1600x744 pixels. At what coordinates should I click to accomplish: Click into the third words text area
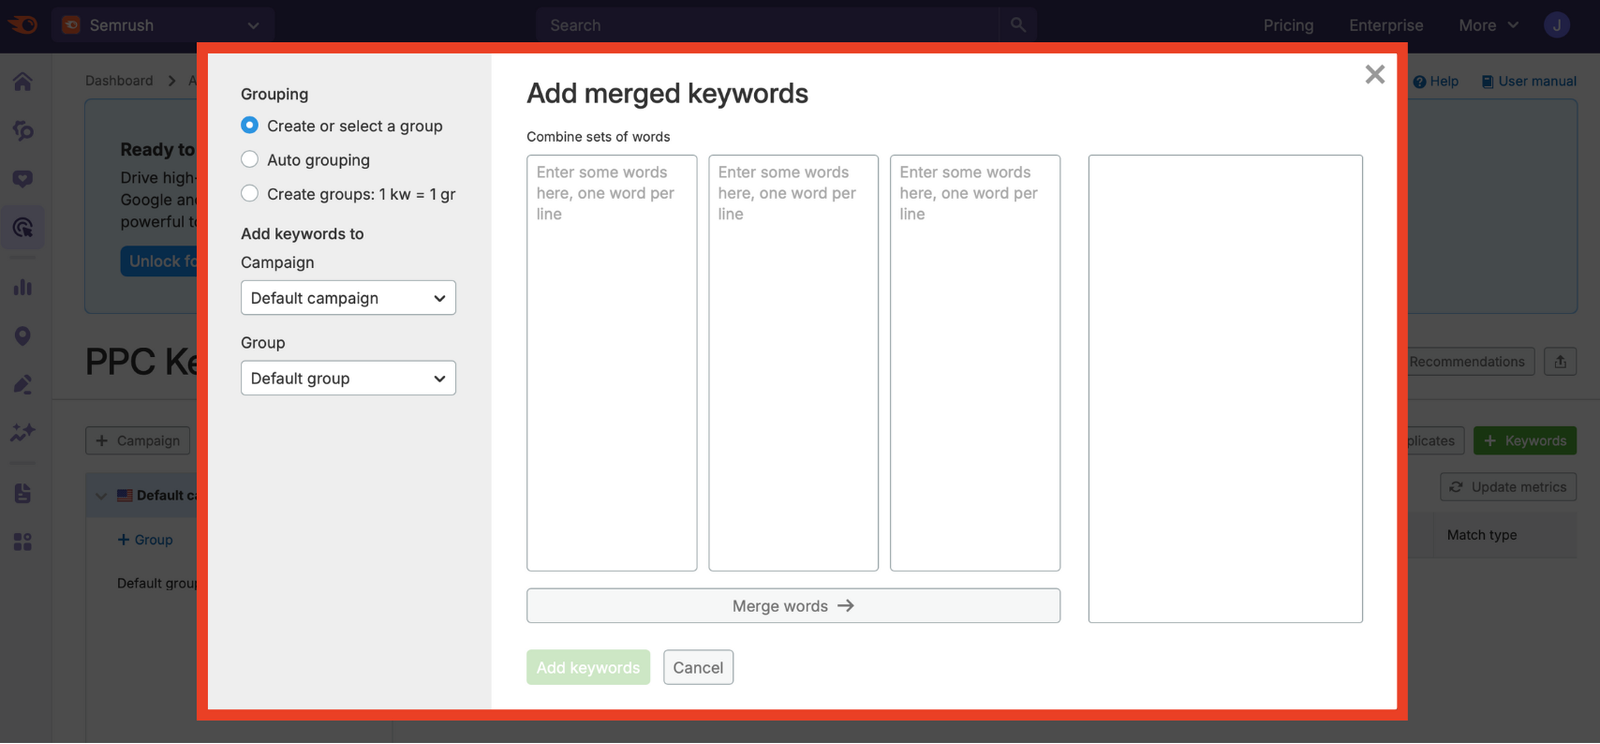click(x=975, y=363)
